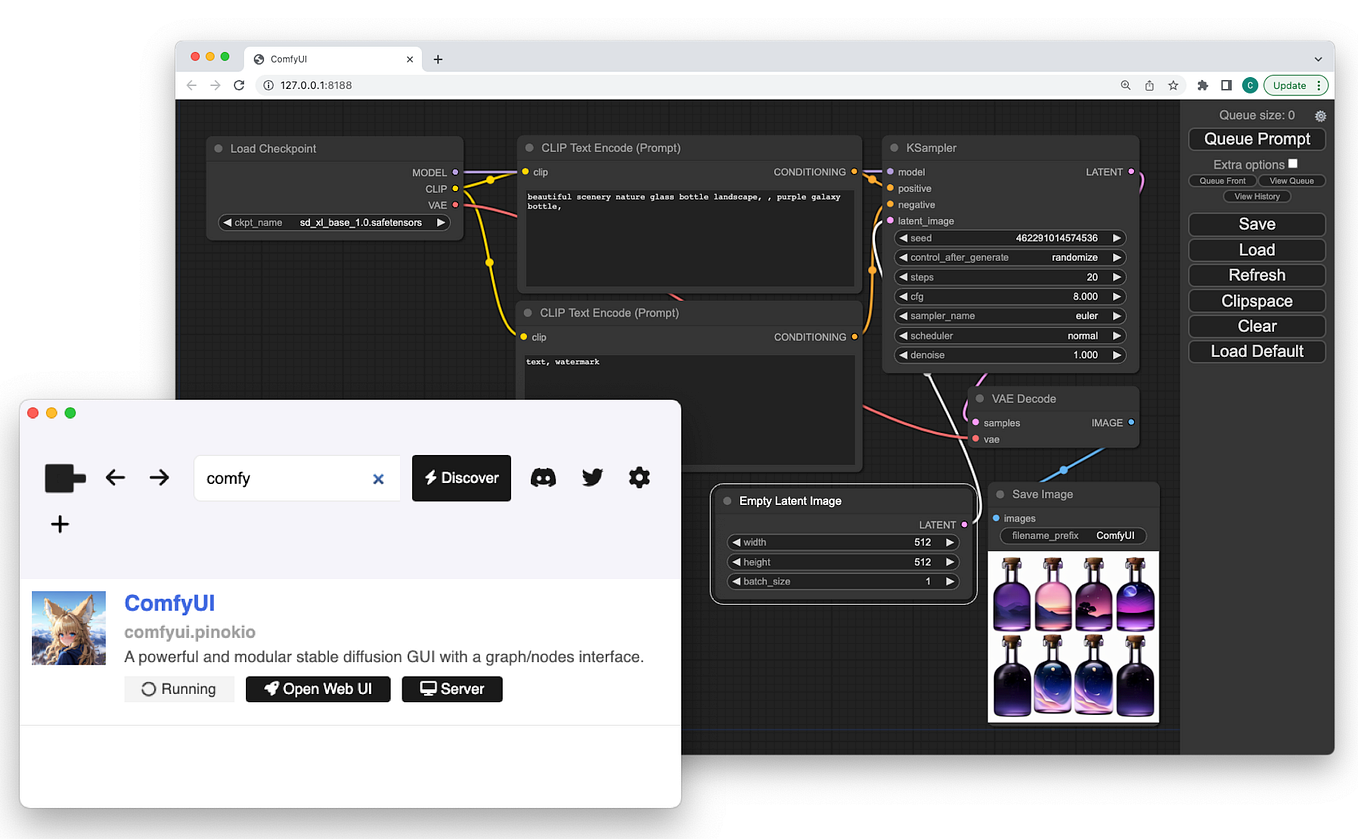Viewport: 1358px width, 839px height.
Task: Select the ComfyUI browser tab
Action: [320, 58]
